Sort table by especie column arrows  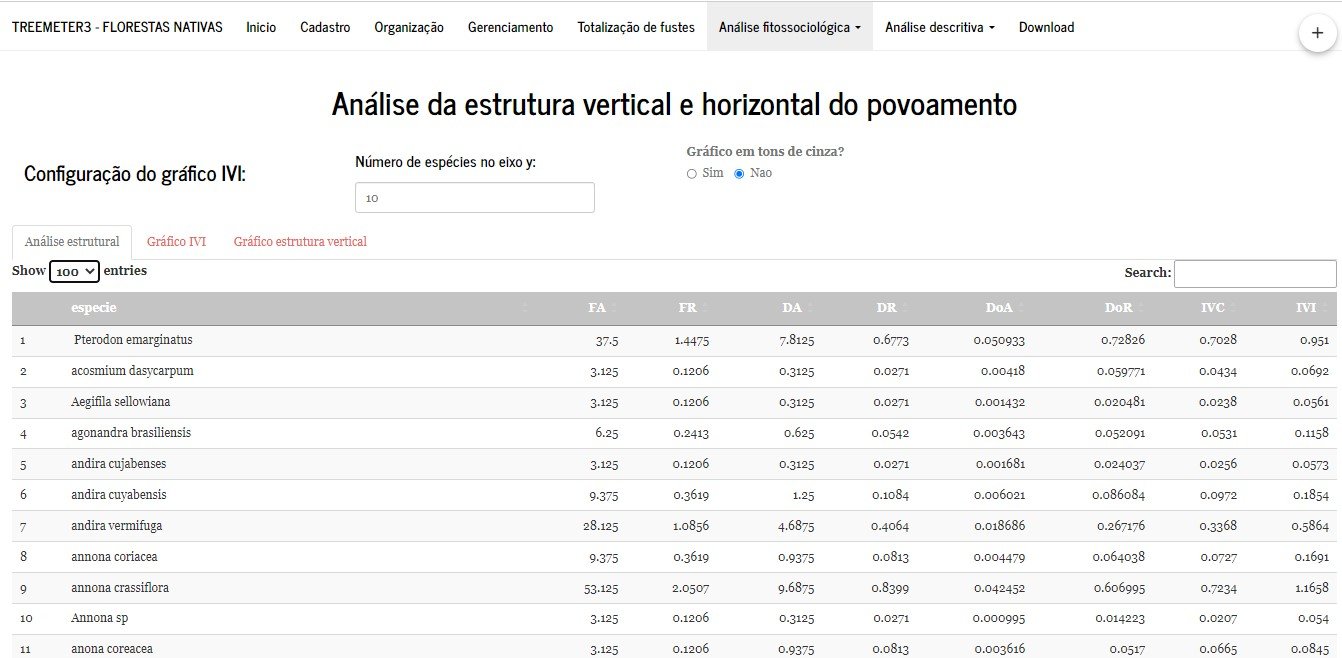[525, 308]
